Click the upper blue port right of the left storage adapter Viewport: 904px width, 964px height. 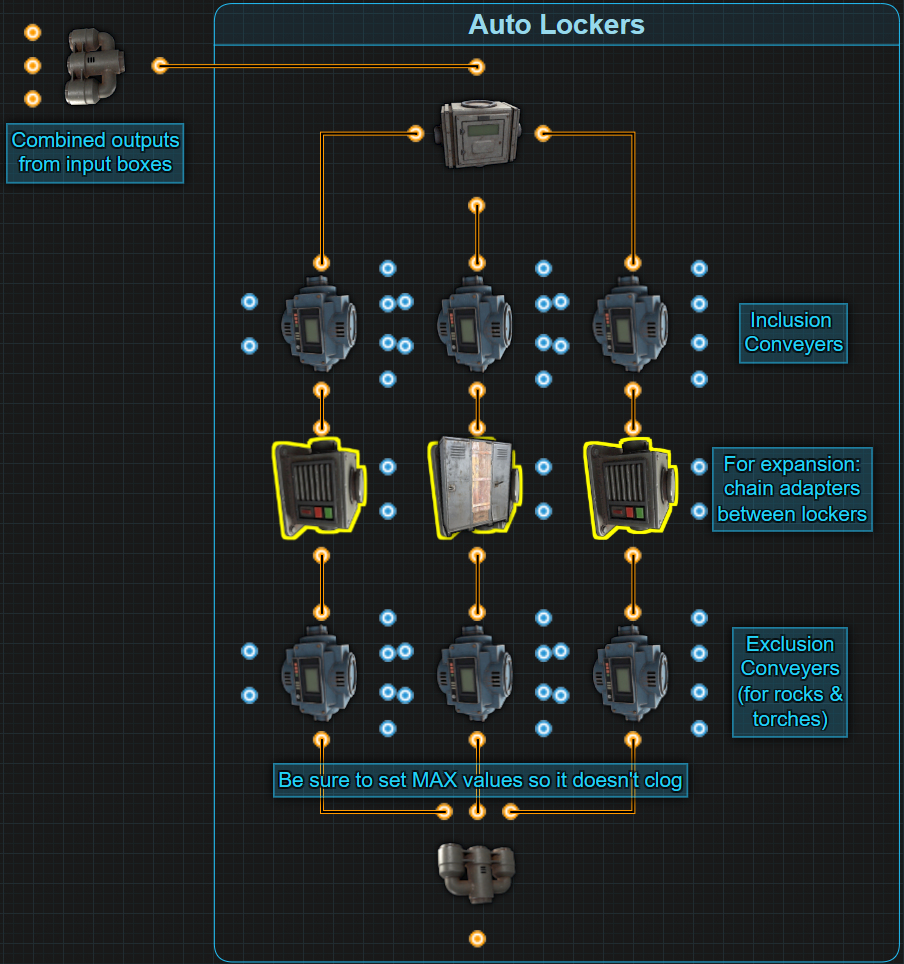[387, 467]
